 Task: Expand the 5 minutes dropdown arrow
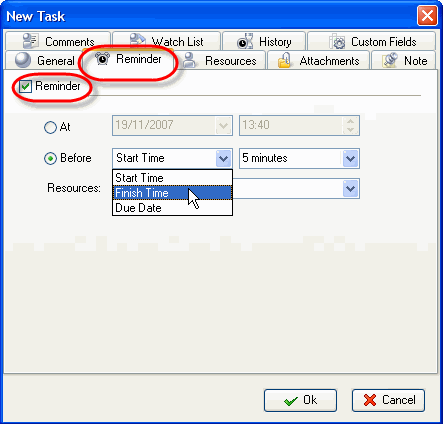(350, 158)
